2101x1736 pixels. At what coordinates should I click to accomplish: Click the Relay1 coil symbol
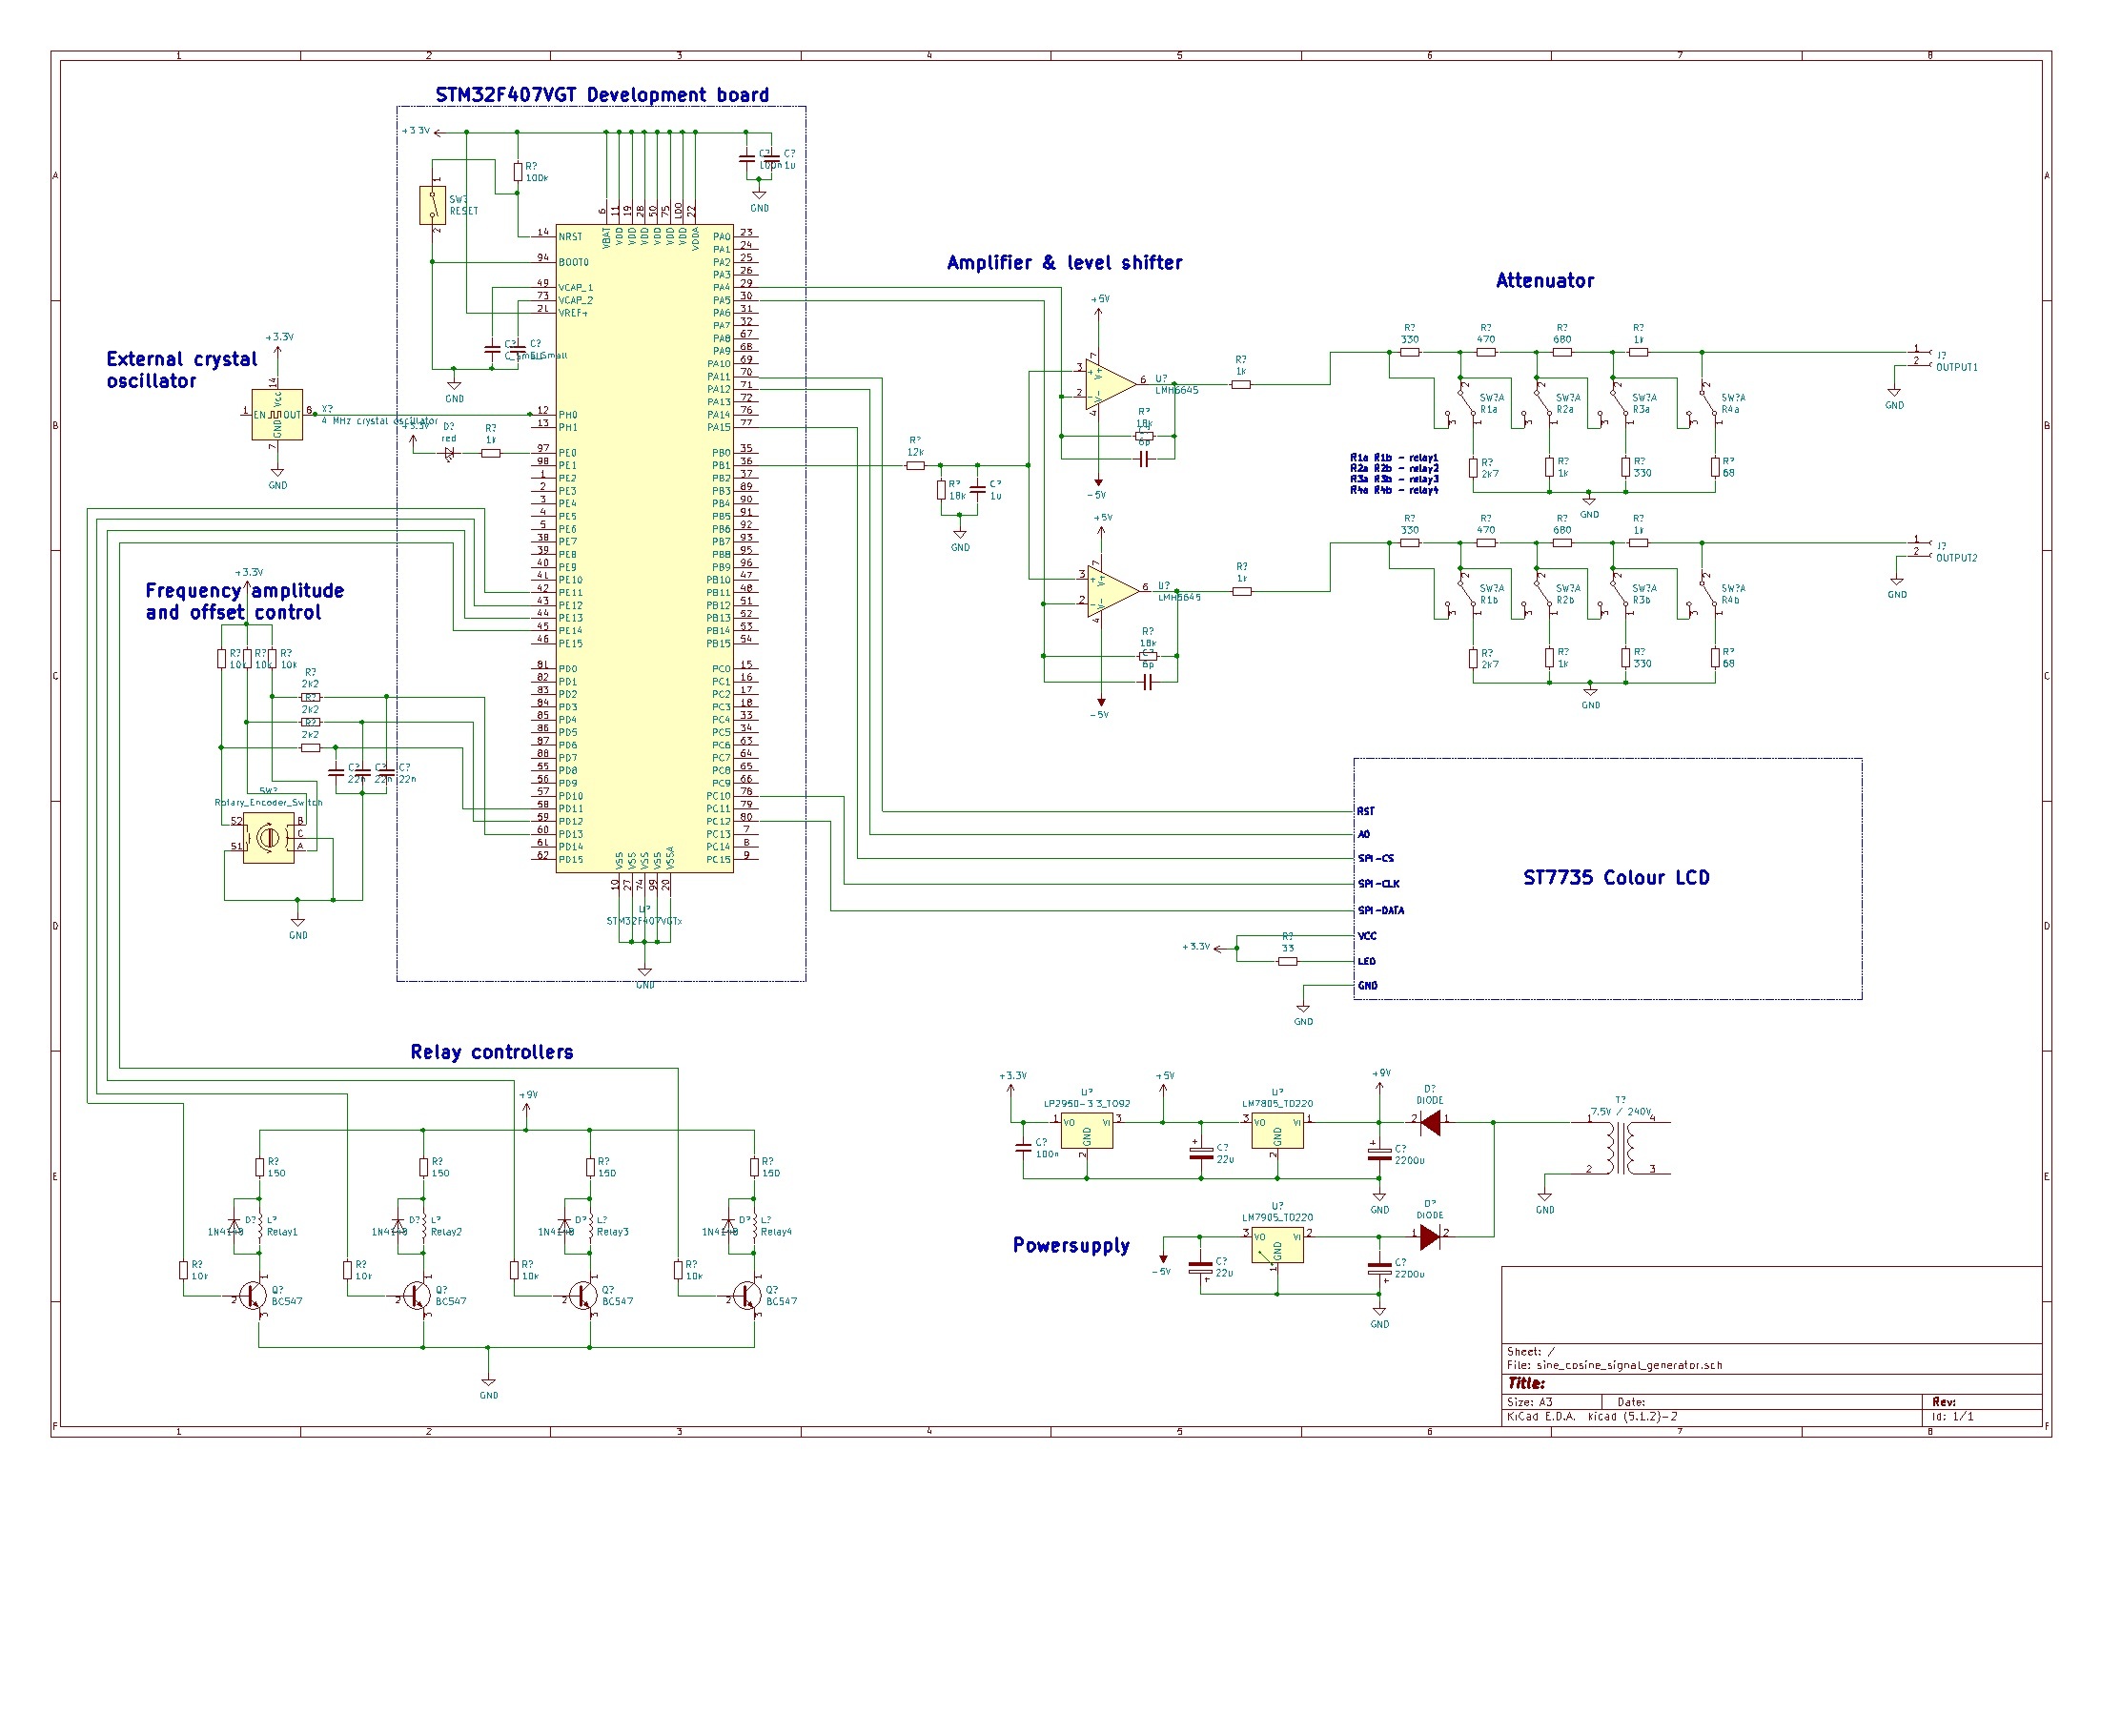coord(259,1225)
